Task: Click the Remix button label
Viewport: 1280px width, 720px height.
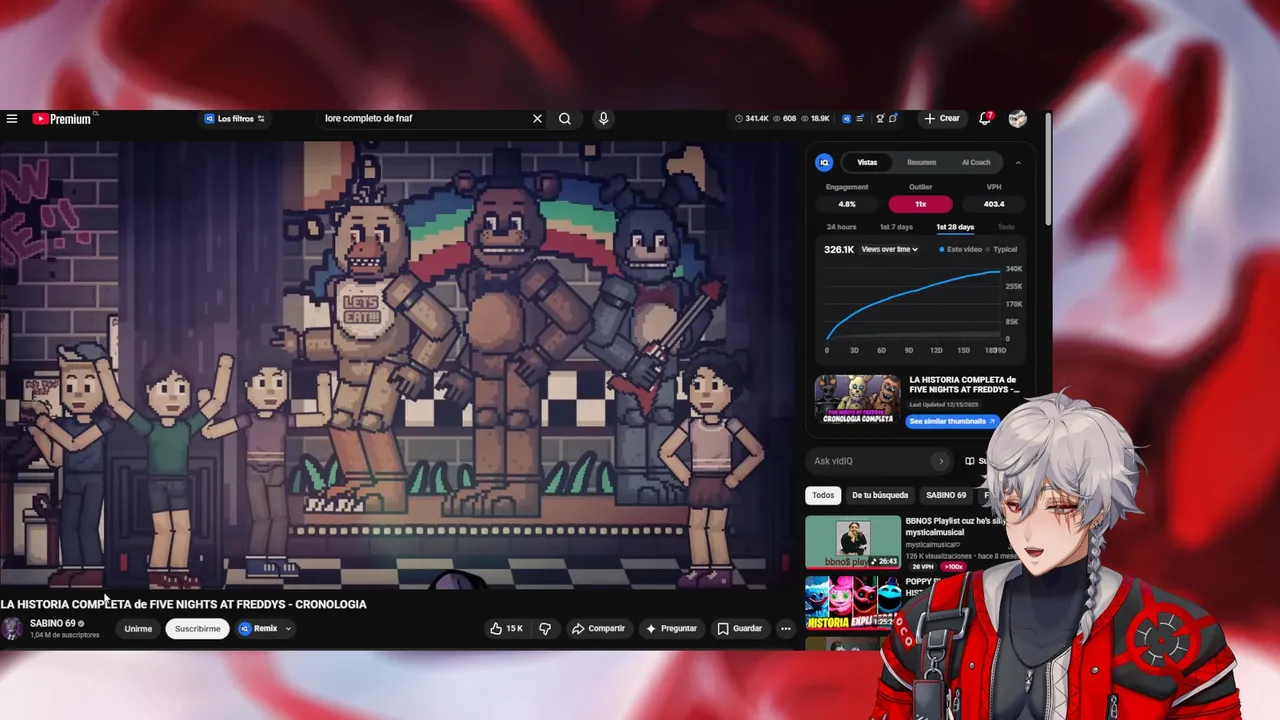Action: [265, 629]
